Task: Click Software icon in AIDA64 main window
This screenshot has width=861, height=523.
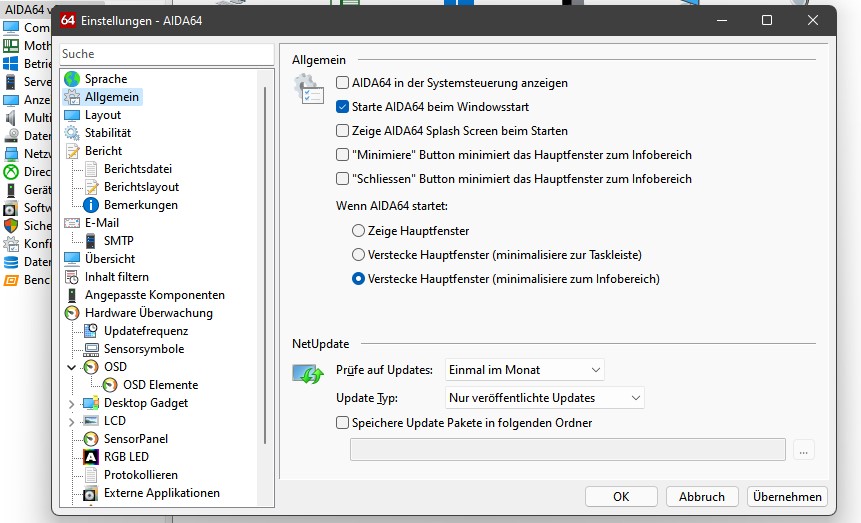Action: click(10, 208)
